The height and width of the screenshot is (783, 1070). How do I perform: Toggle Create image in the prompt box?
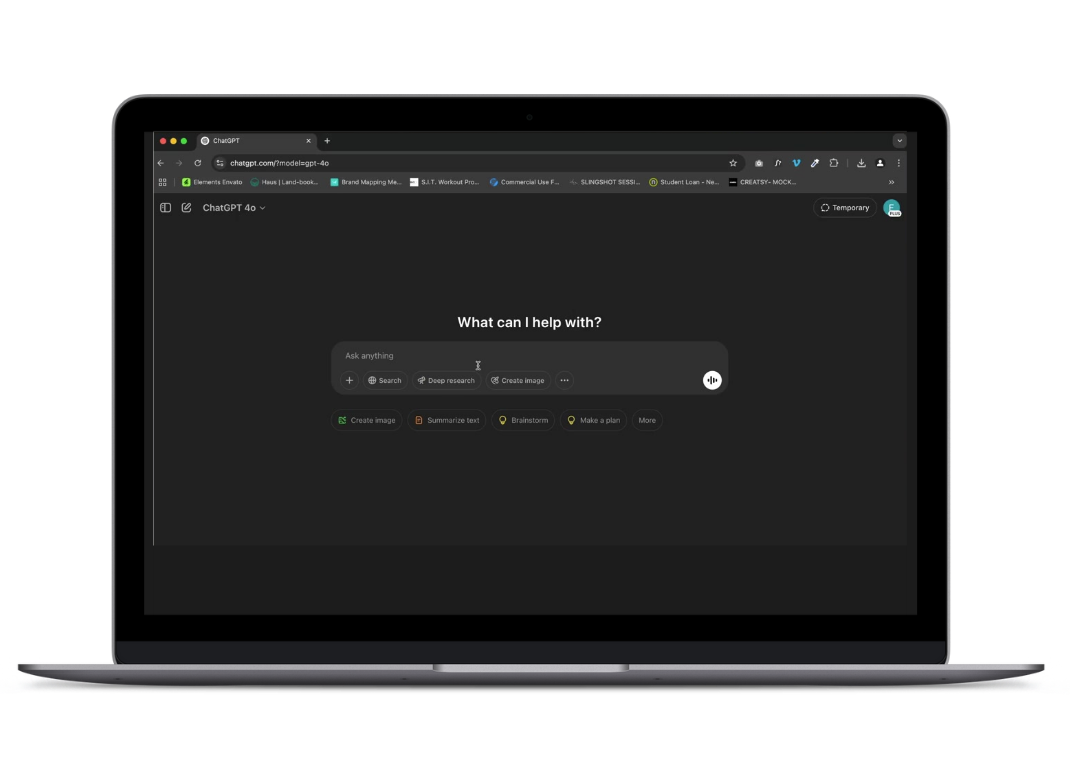tap(518, 380)
